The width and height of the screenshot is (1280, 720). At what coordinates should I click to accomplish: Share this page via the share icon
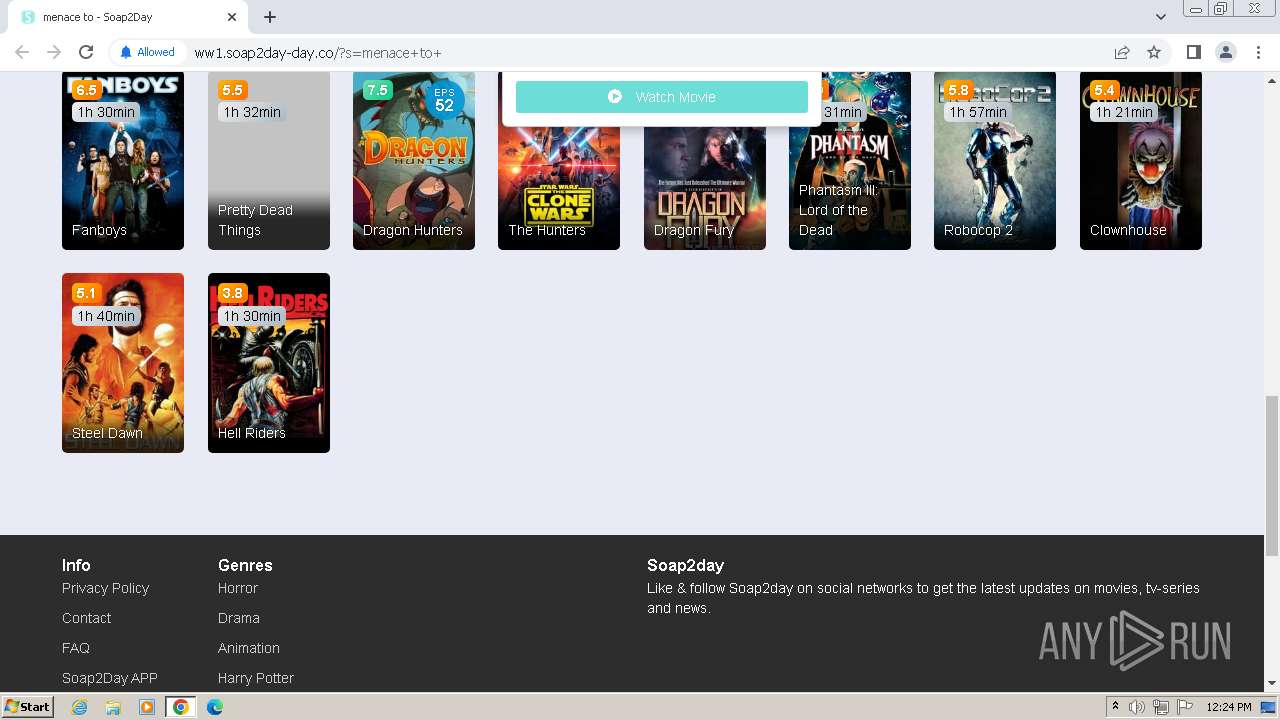(x=1122, y=52)
